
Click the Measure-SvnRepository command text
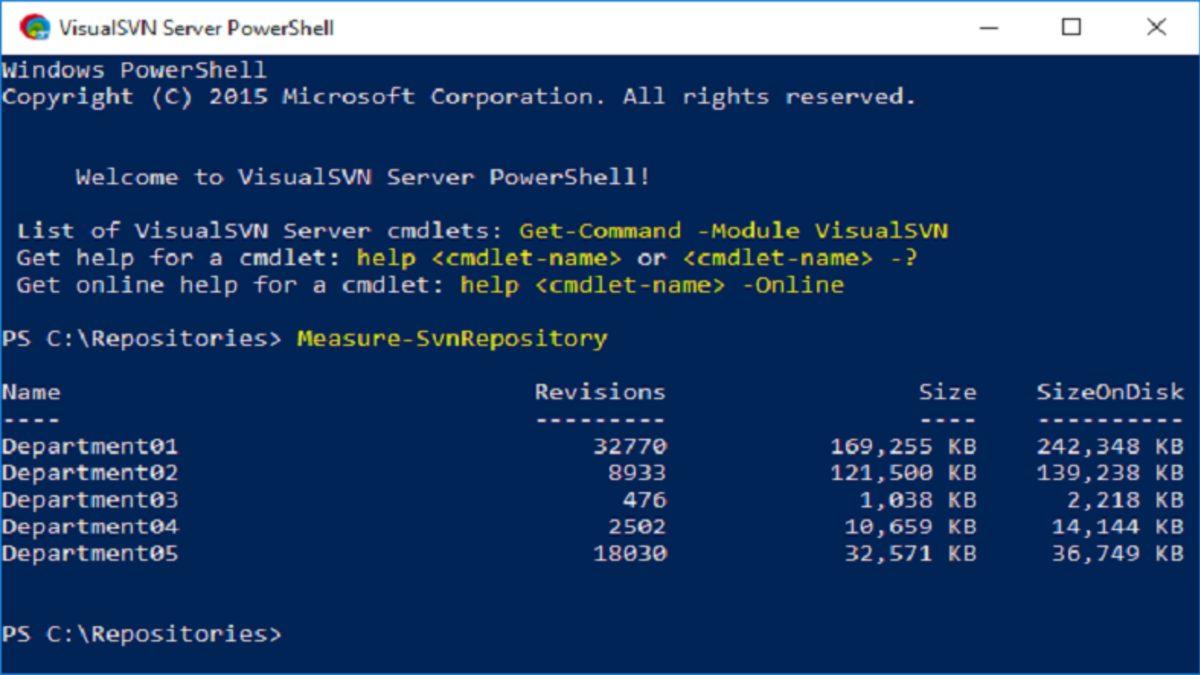pyautogui.click(x=452, y=338)
